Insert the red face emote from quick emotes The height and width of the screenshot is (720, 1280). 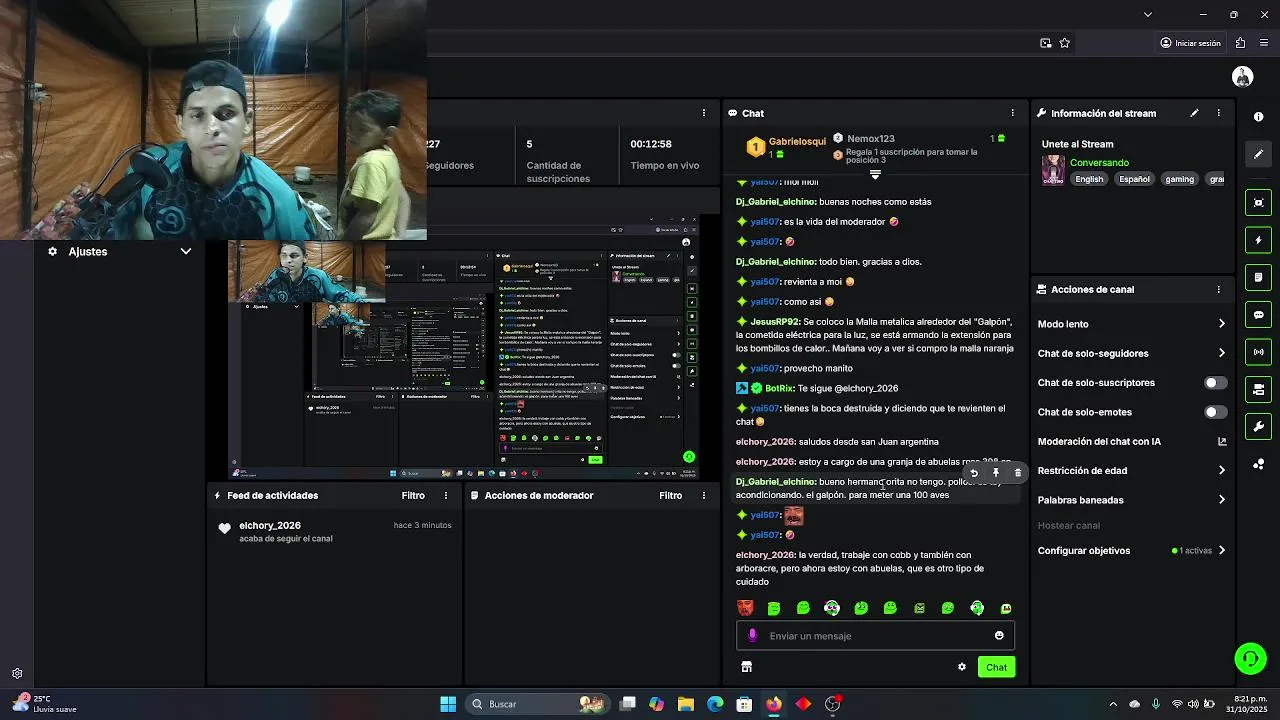pos(745,608)
